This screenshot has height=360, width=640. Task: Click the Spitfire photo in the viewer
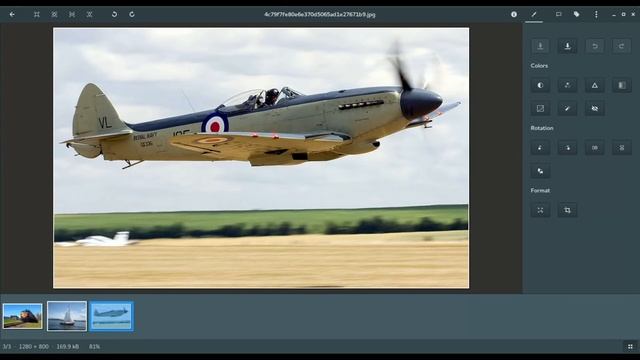pyautogui.click(x=261, y=158)
